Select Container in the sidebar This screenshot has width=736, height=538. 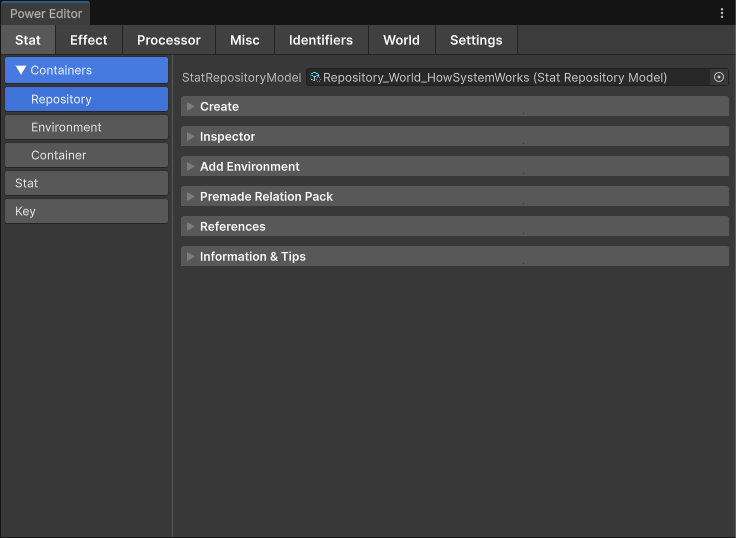point(86,155)
